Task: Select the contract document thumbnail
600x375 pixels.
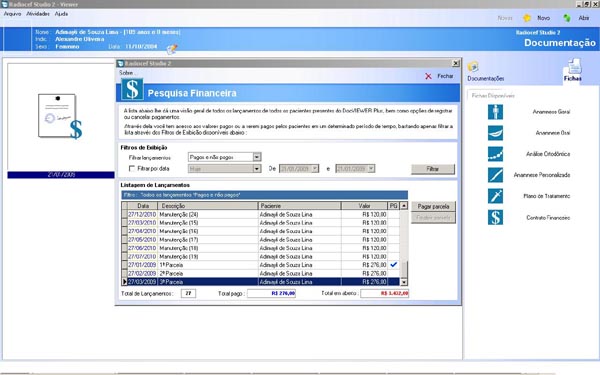Action: click(60, 116)
